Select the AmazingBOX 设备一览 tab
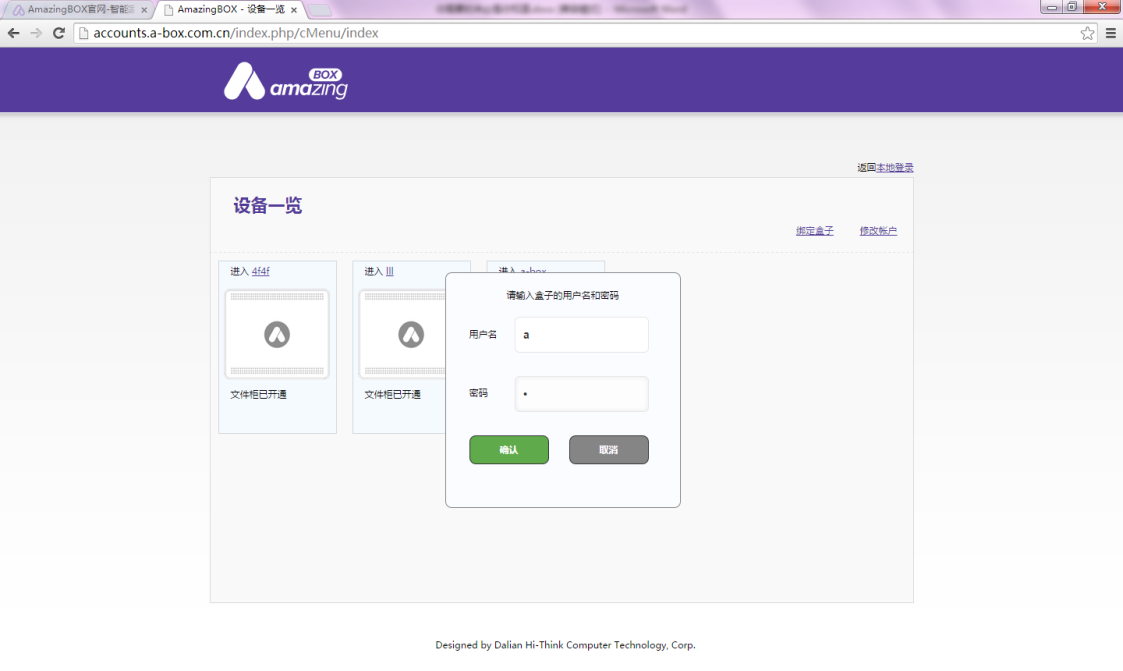The width and height of the screenshot is (1123, 671). (228, 10)
